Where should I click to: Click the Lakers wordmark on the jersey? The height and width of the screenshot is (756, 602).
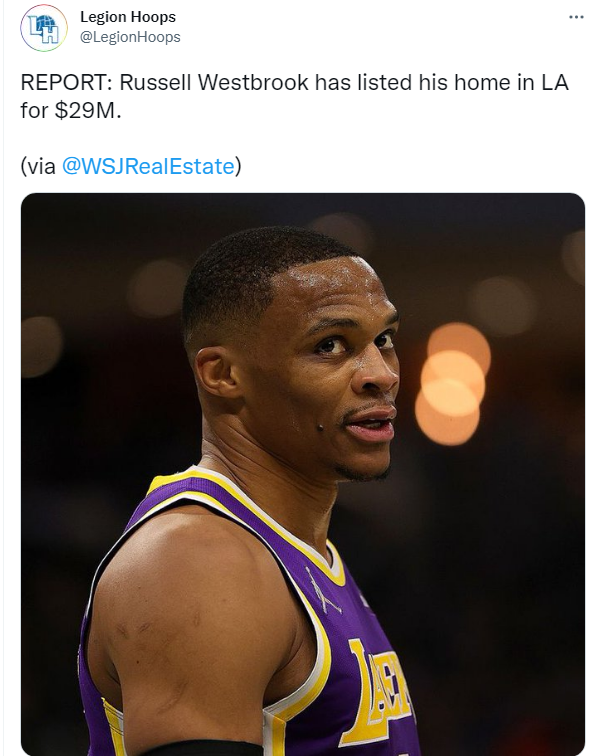(385, 685)
